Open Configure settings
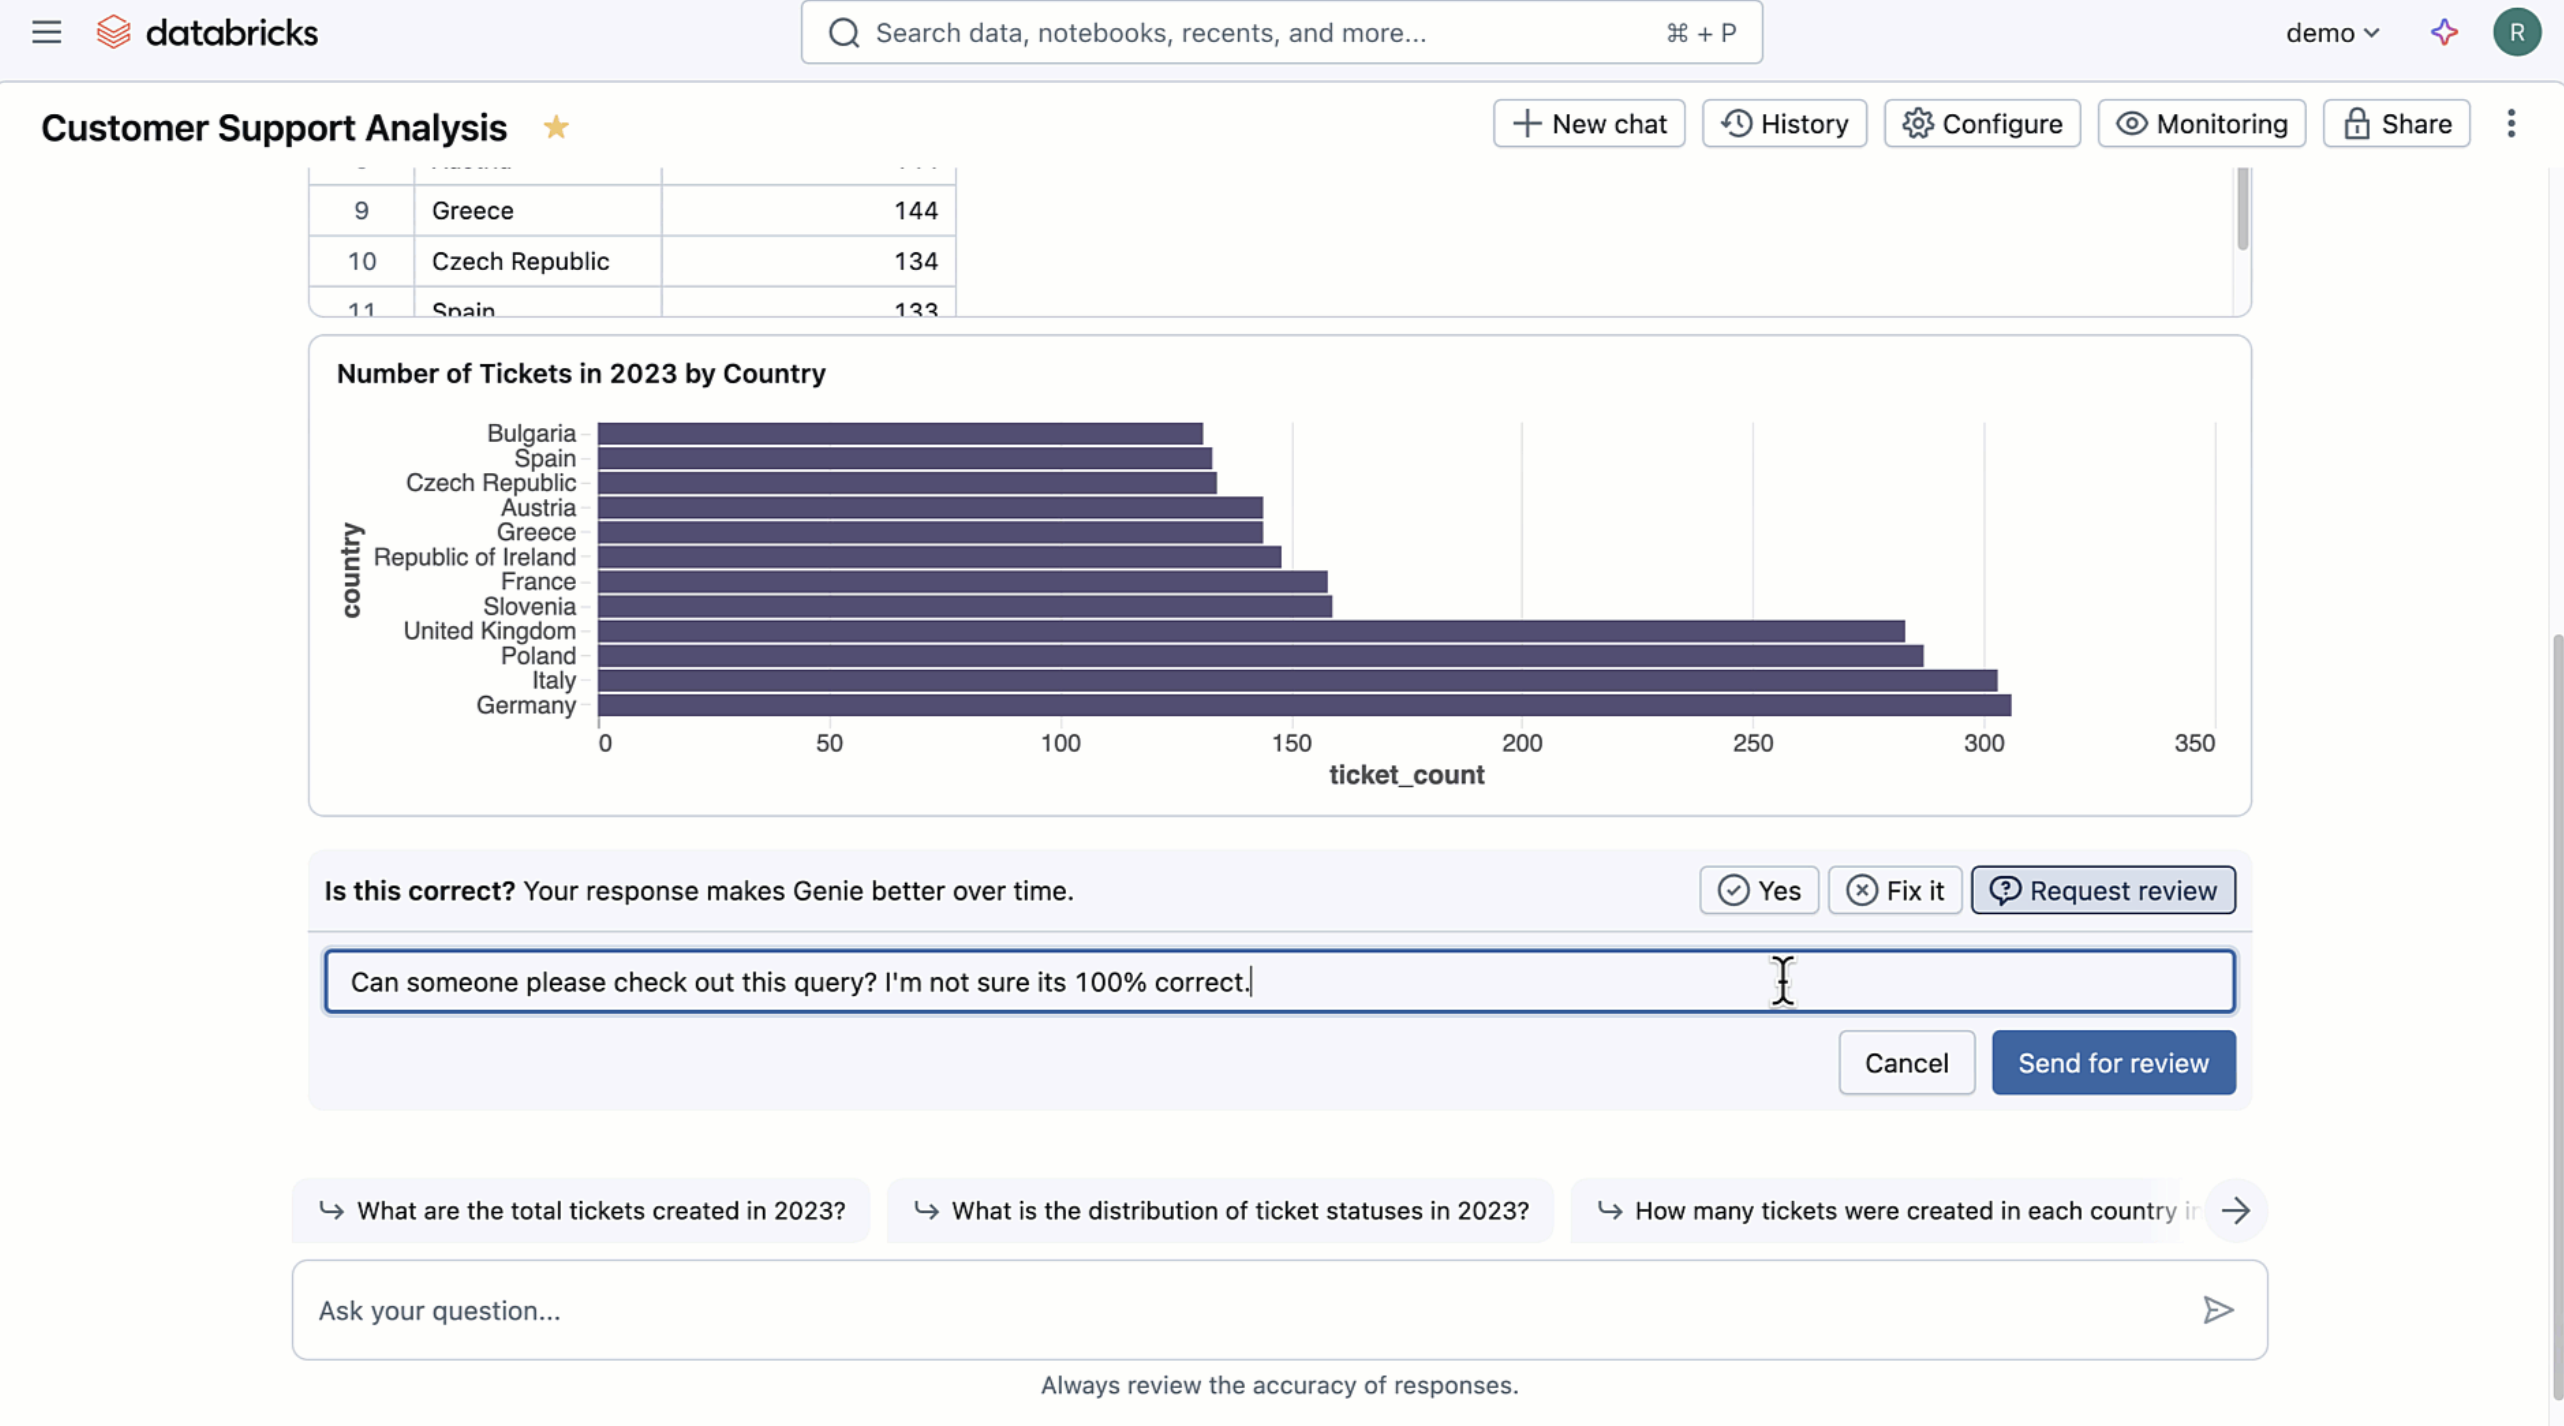 1982,124
